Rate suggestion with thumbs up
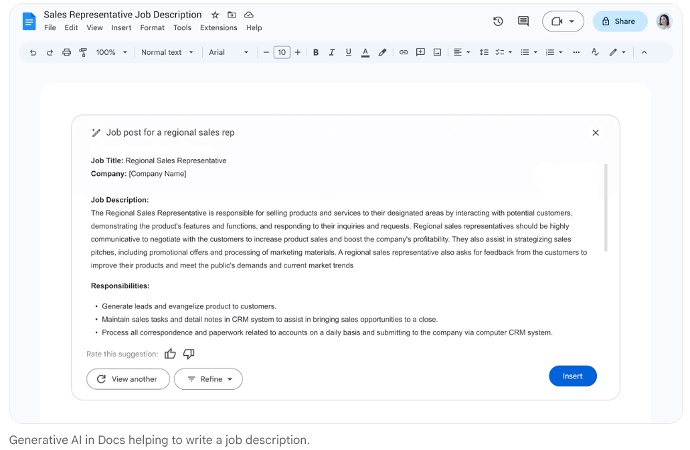 click(170, 353)
